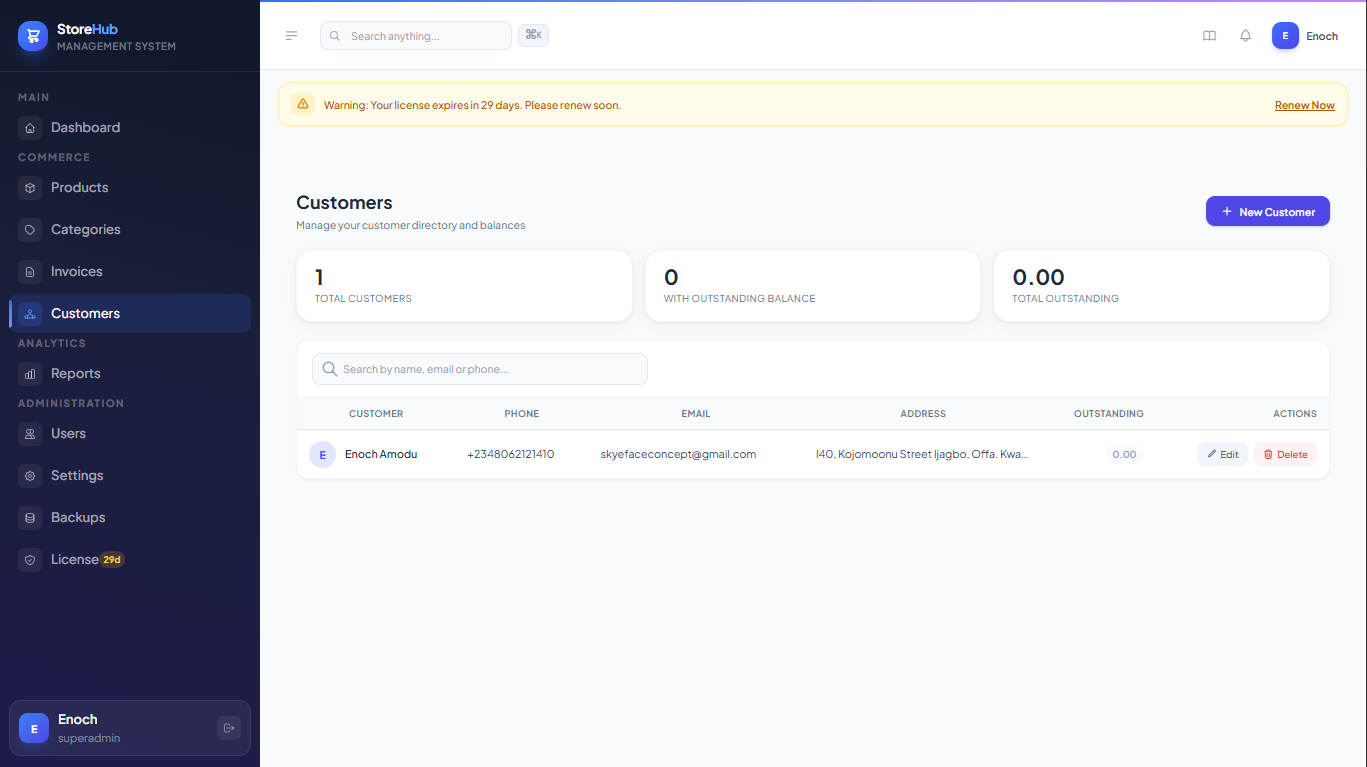The image size is (1367, 767).
Task: Click the Enoch Amodu customer name
Action: click(x=381, y=454)
